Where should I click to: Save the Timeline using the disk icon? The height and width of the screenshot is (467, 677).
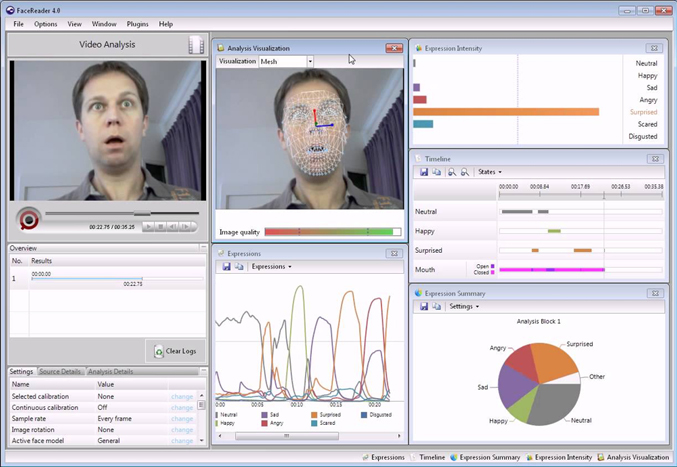(424, 172)
